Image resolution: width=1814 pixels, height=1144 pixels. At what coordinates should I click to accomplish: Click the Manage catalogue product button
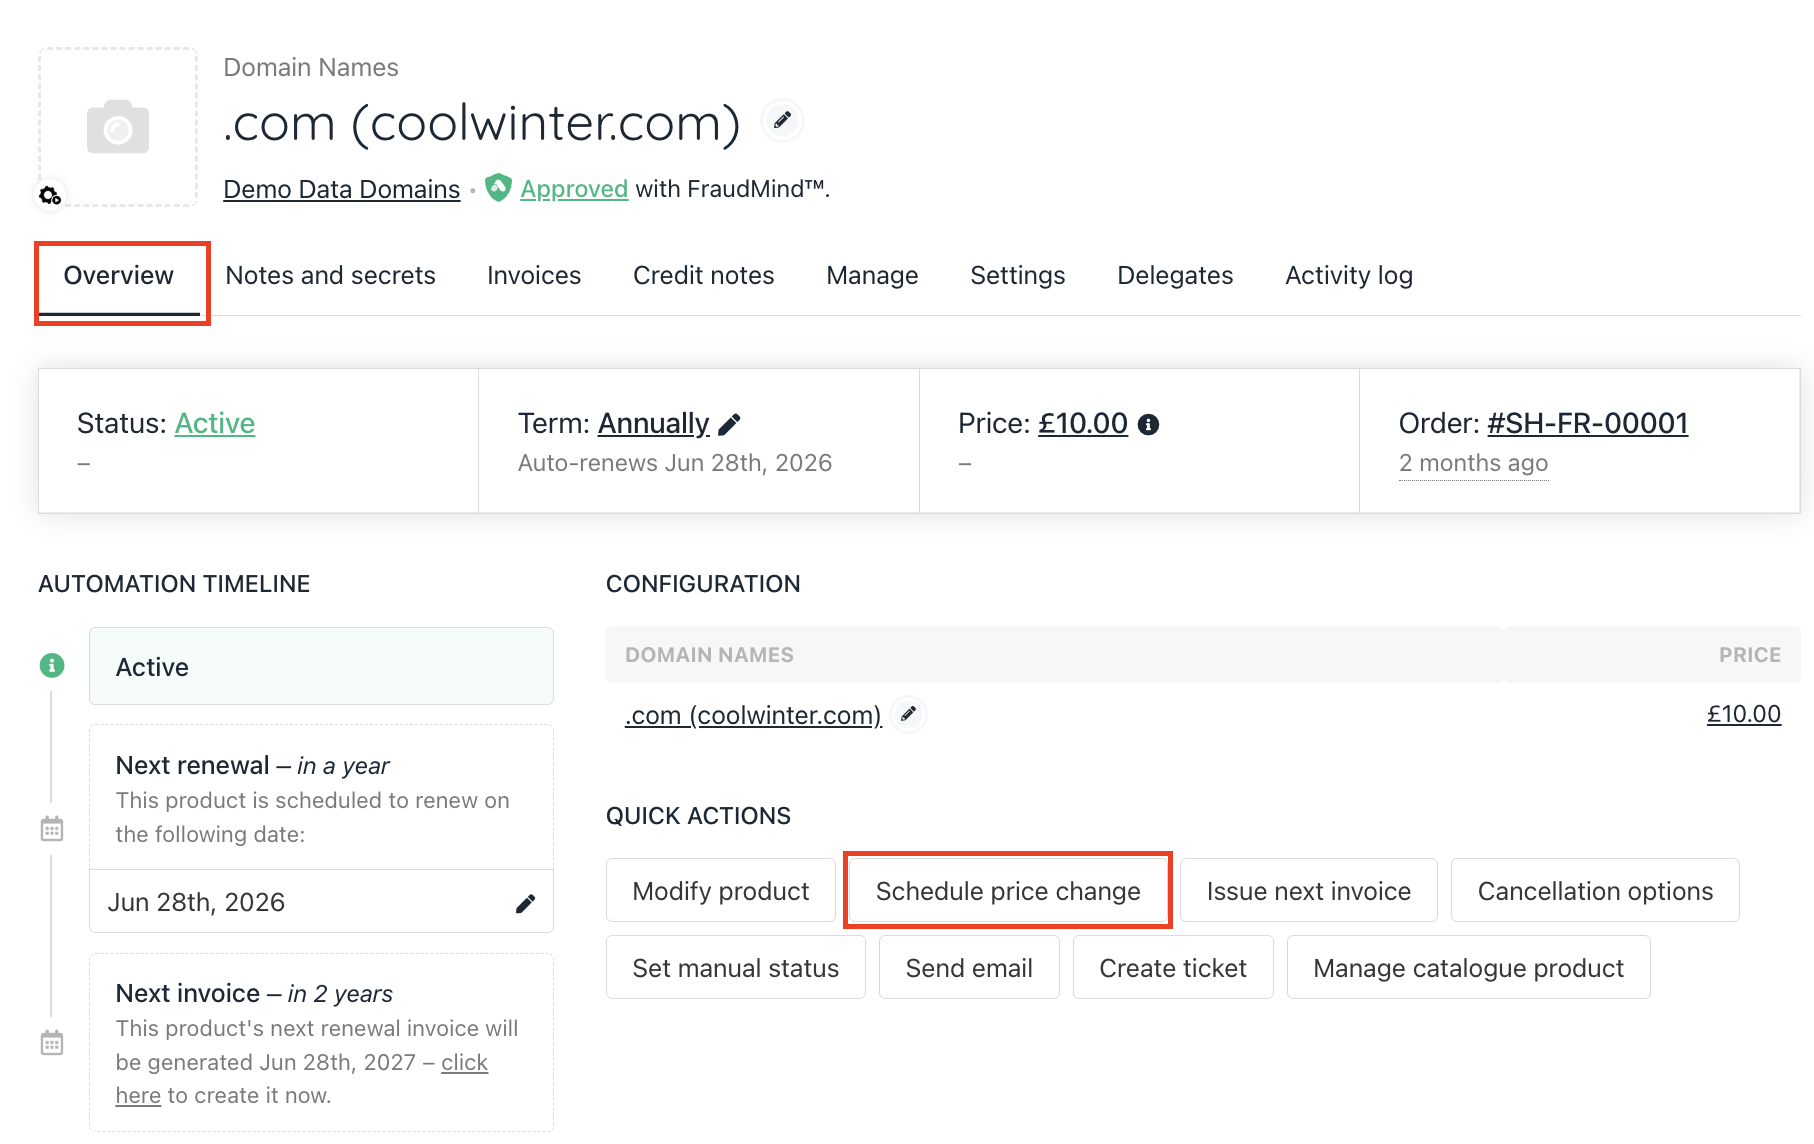click(1467, 968)
